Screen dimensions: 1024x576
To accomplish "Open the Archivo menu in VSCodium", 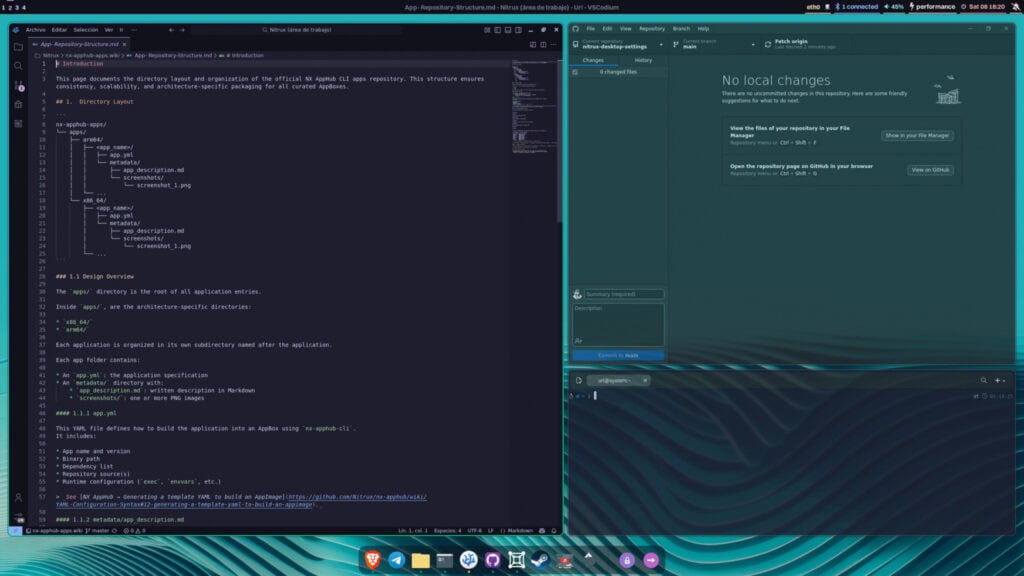I will point(37,29).
